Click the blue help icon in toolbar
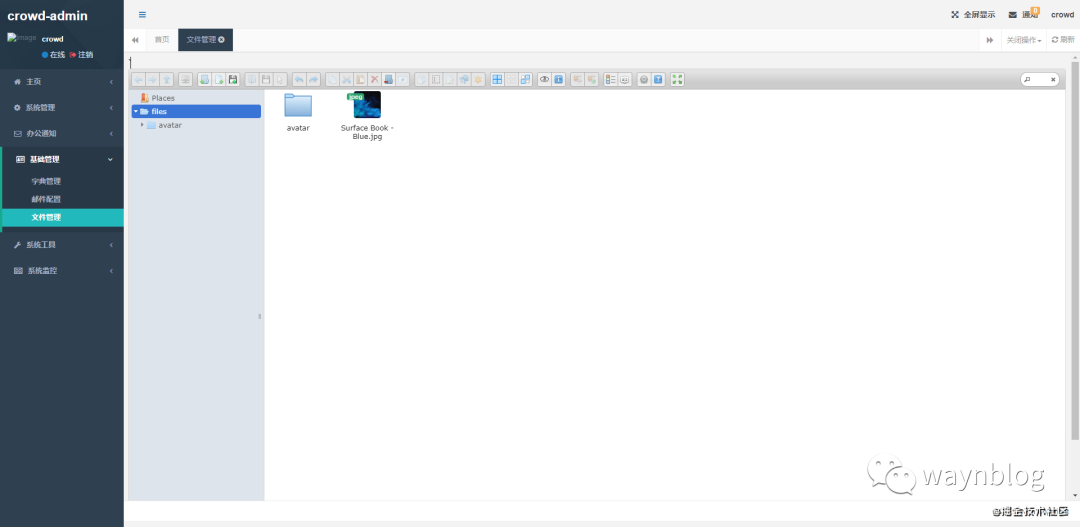The image size is (1080, 527). 658,79
